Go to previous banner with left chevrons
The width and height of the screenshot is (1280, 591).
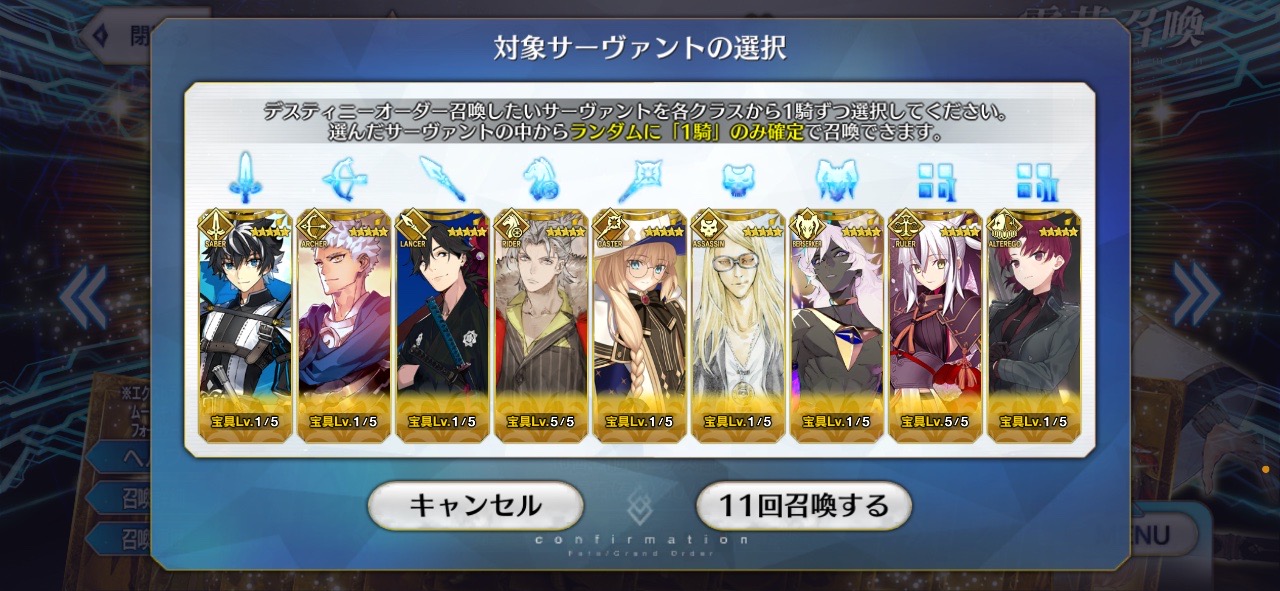[83, 295]
